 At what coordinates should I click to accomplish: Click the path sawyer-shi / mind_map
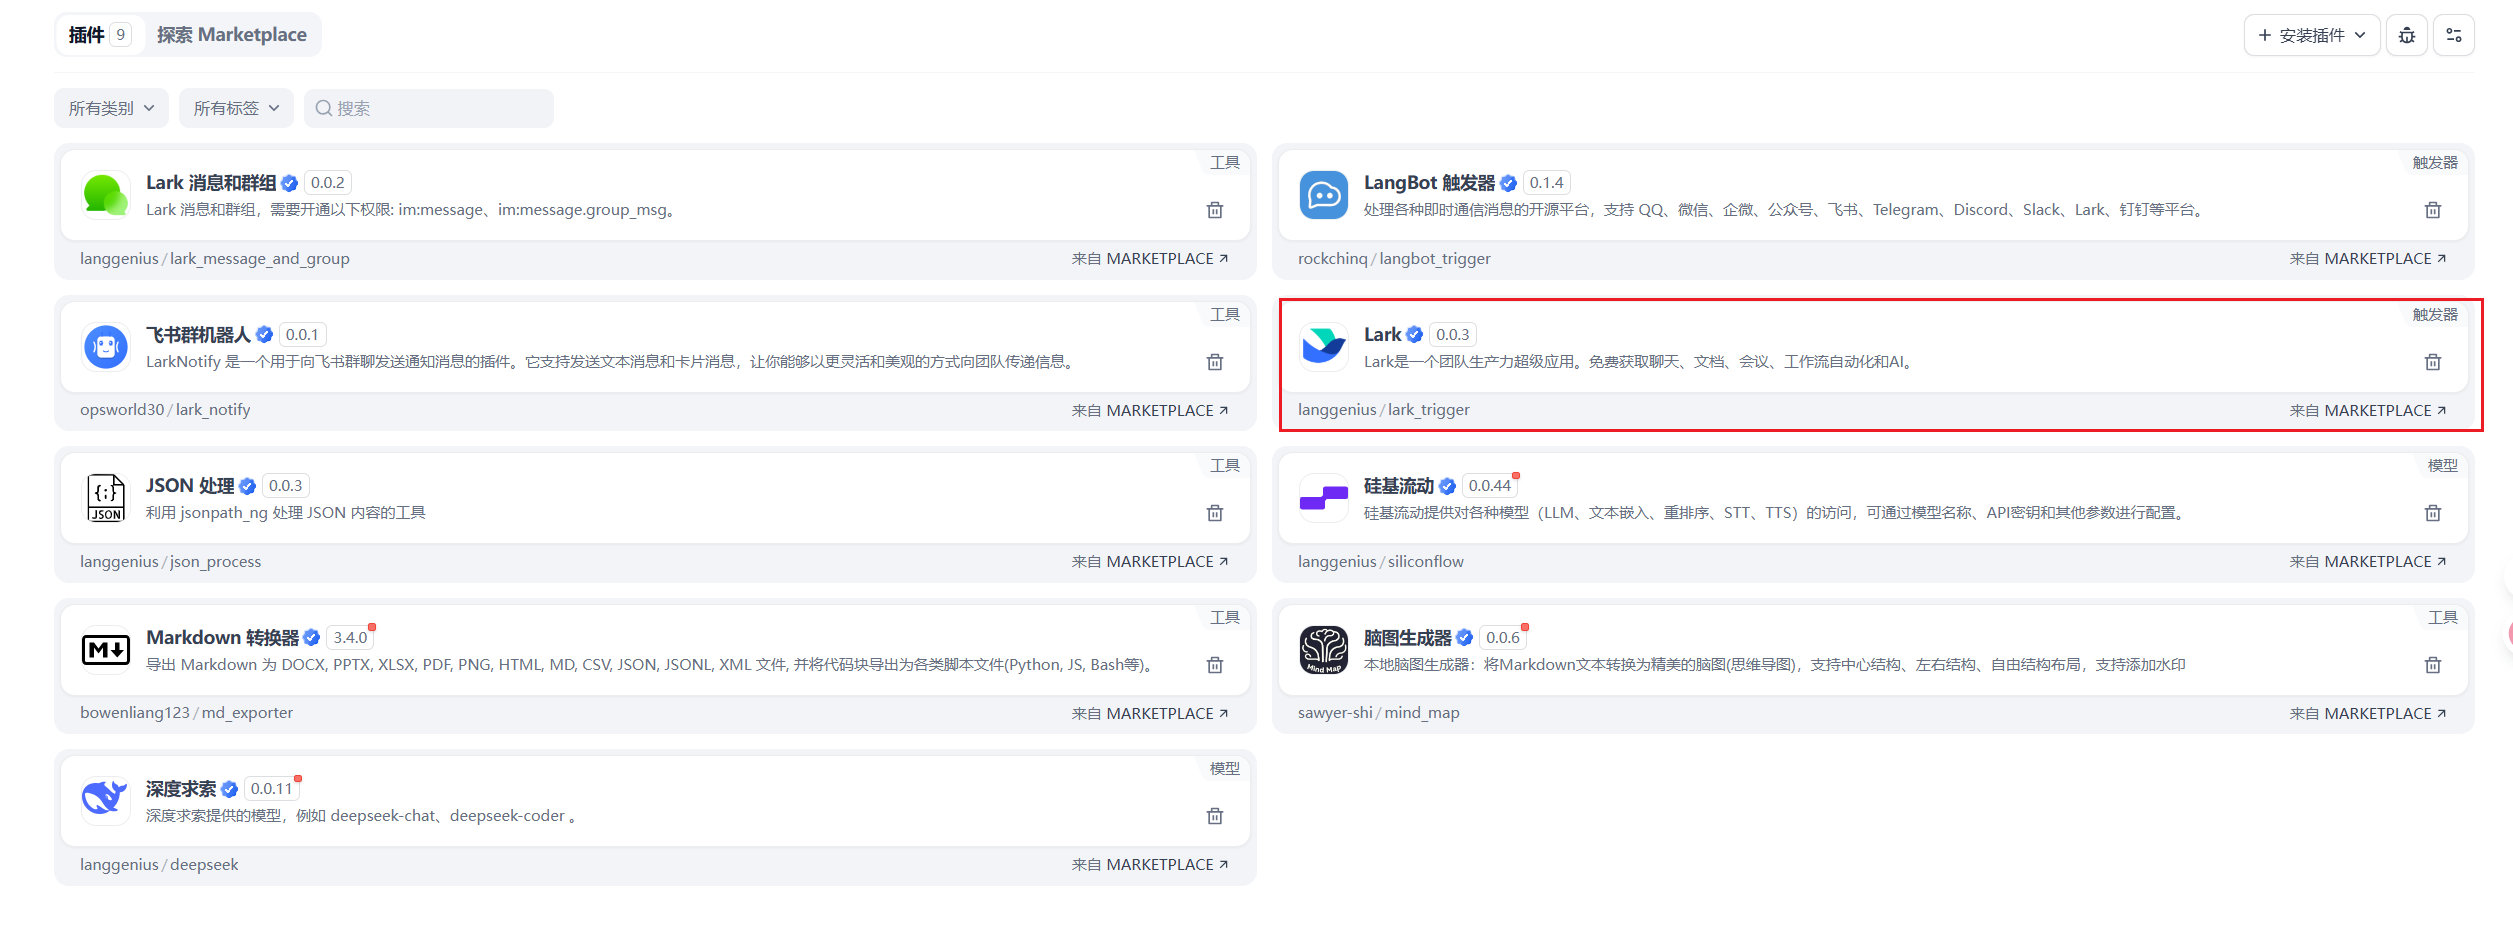coord(1379,713)
